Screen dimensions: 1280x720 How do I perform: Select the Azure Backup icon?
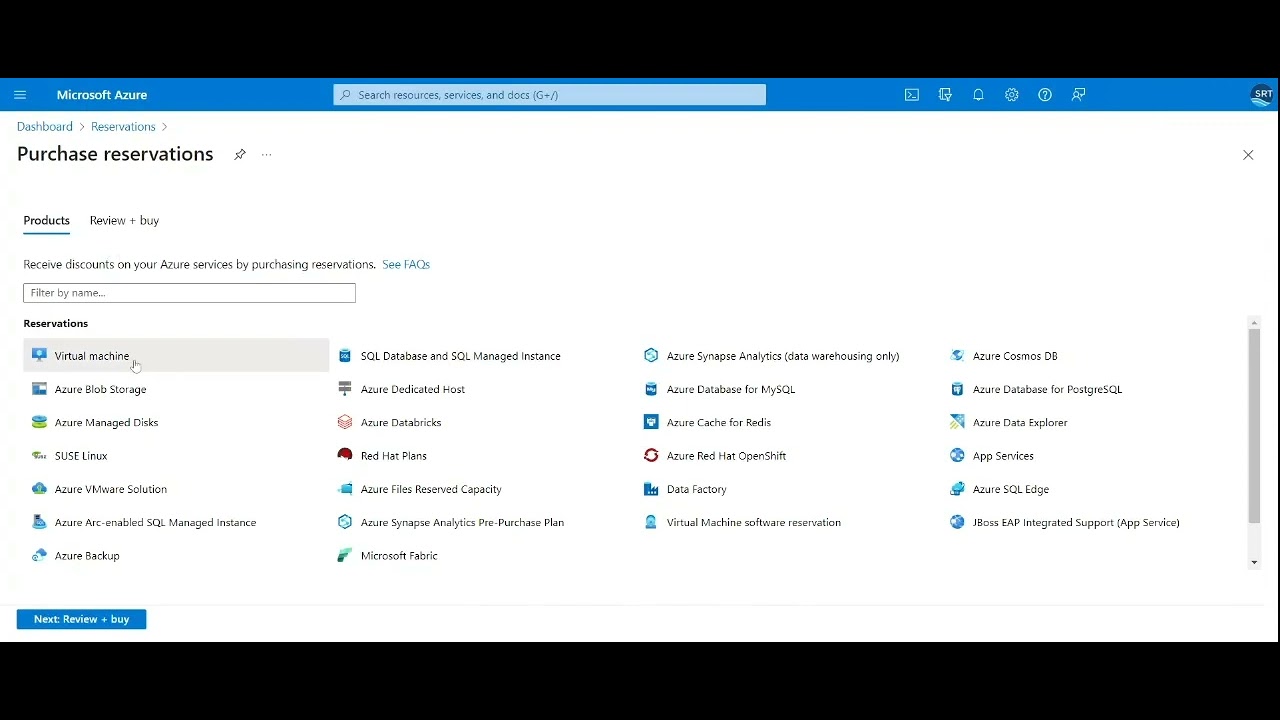pos(39,555)
